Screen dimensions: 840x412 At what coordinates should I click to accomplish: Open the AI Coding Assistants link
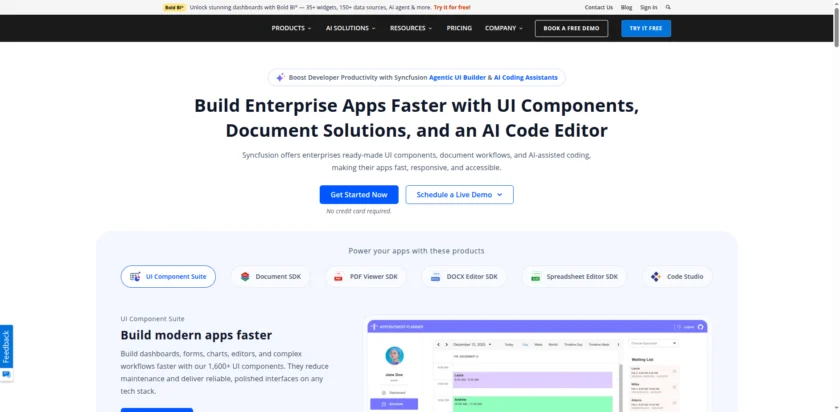[526, 78]
